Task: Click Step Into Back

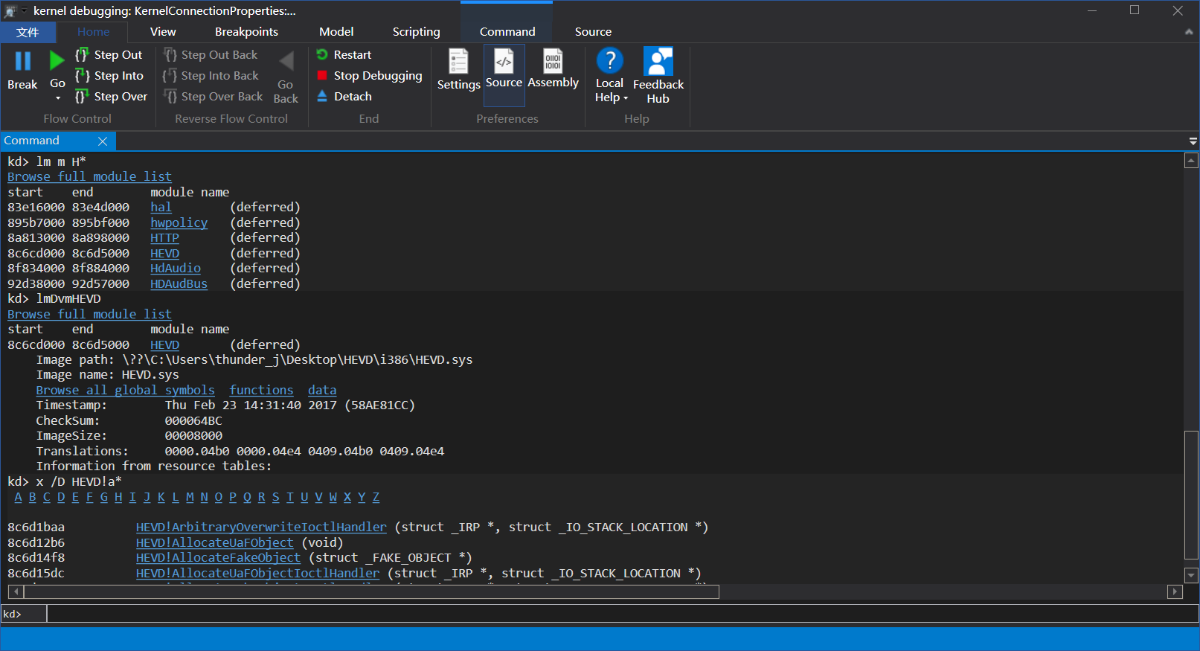Action: pos(211,76)
